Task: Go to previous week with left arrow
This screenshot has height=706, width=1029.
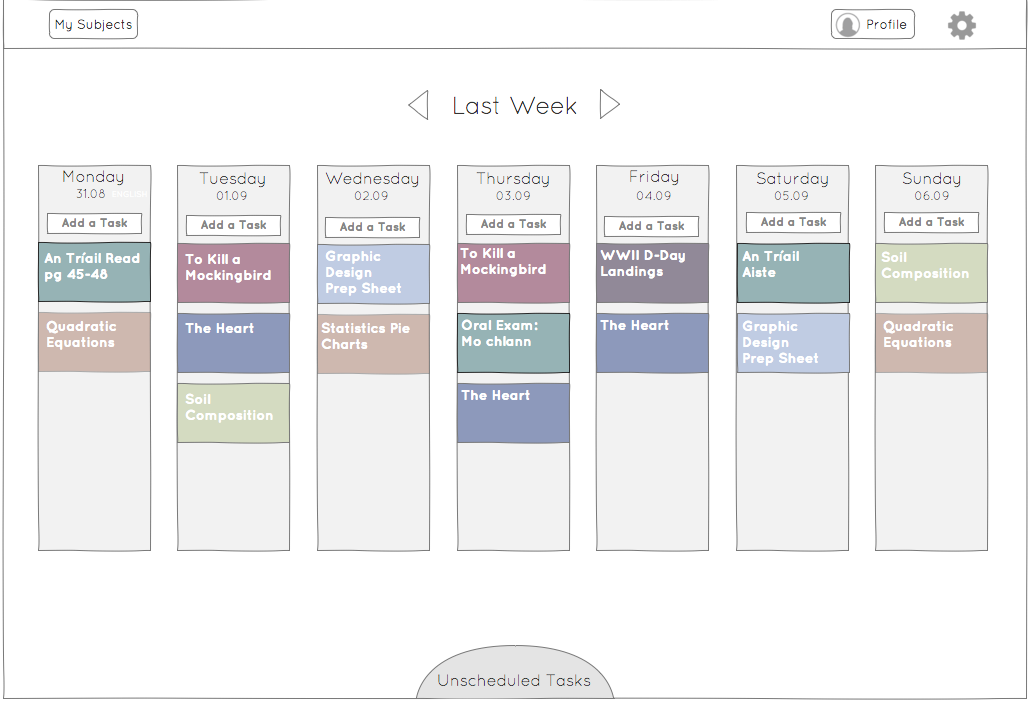Action: pyautogui.click(x=419, y=105)
